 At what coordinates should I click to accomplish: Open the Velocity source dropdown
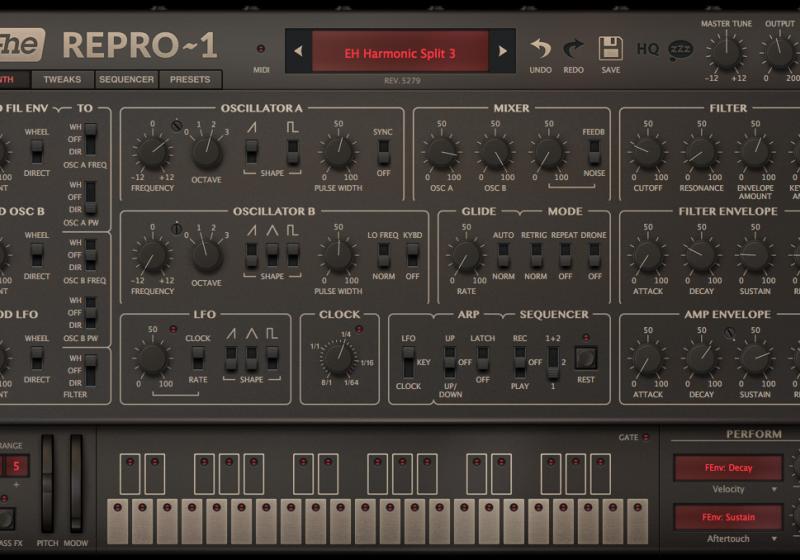click(x=729, y=489)
